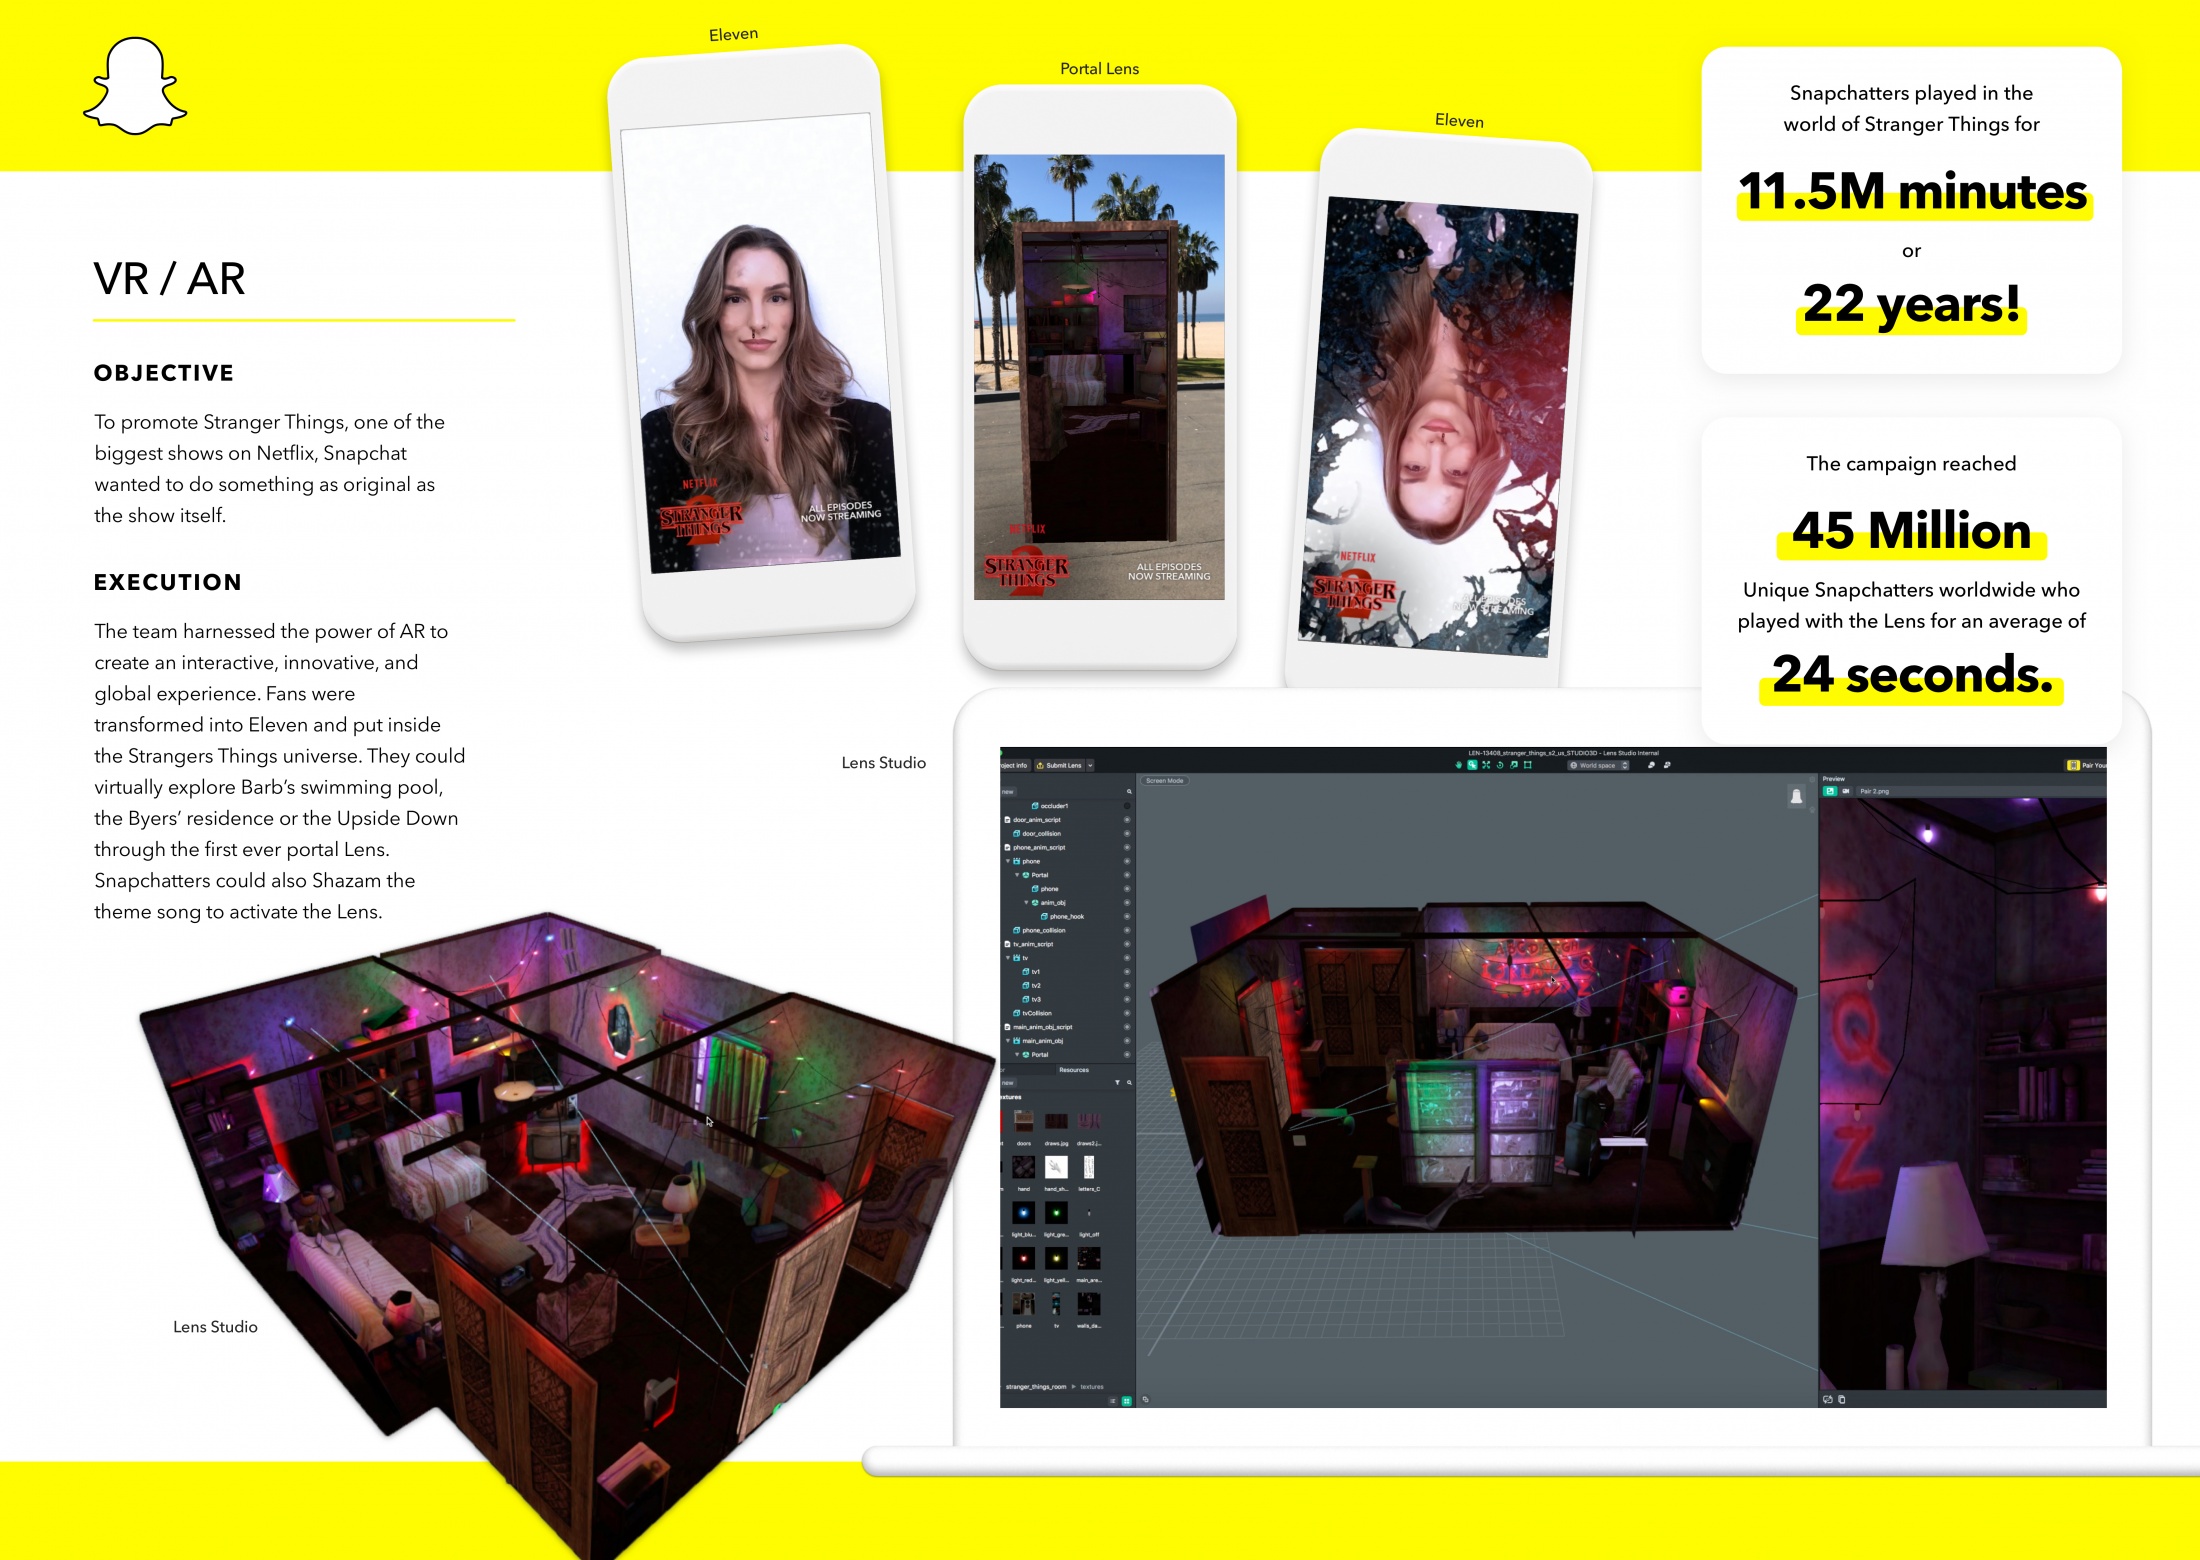Viewport: 2200px width, 1560px height.
Task: Select the green light texture thumbnail
Action: coord(1056,1213)
